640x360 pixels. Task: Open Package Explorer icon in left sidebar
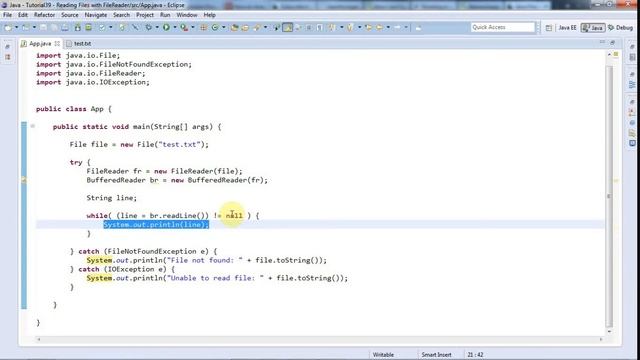tap(7, 58)
